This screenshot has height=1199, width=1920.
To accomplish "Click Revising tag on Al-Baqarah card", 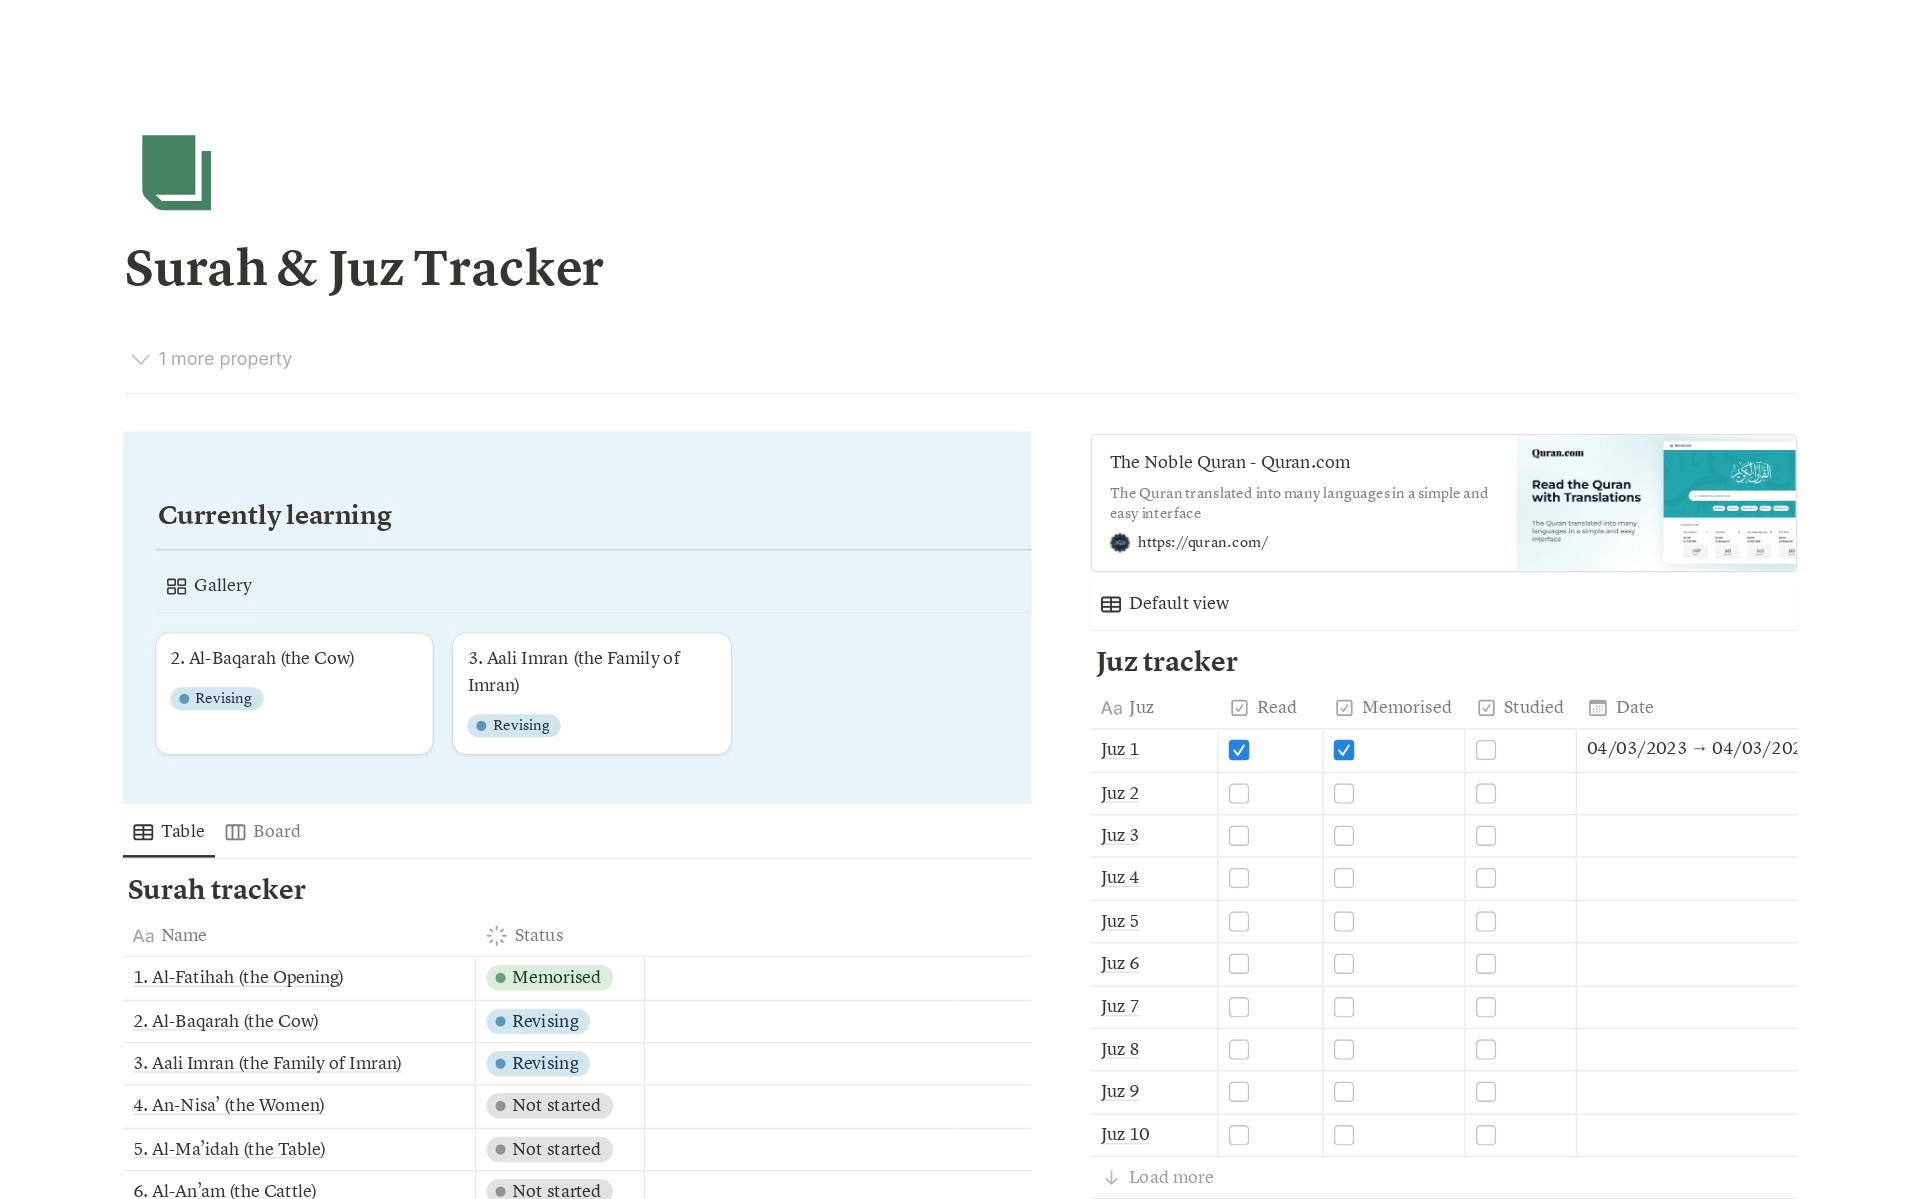I will [216, 699].
